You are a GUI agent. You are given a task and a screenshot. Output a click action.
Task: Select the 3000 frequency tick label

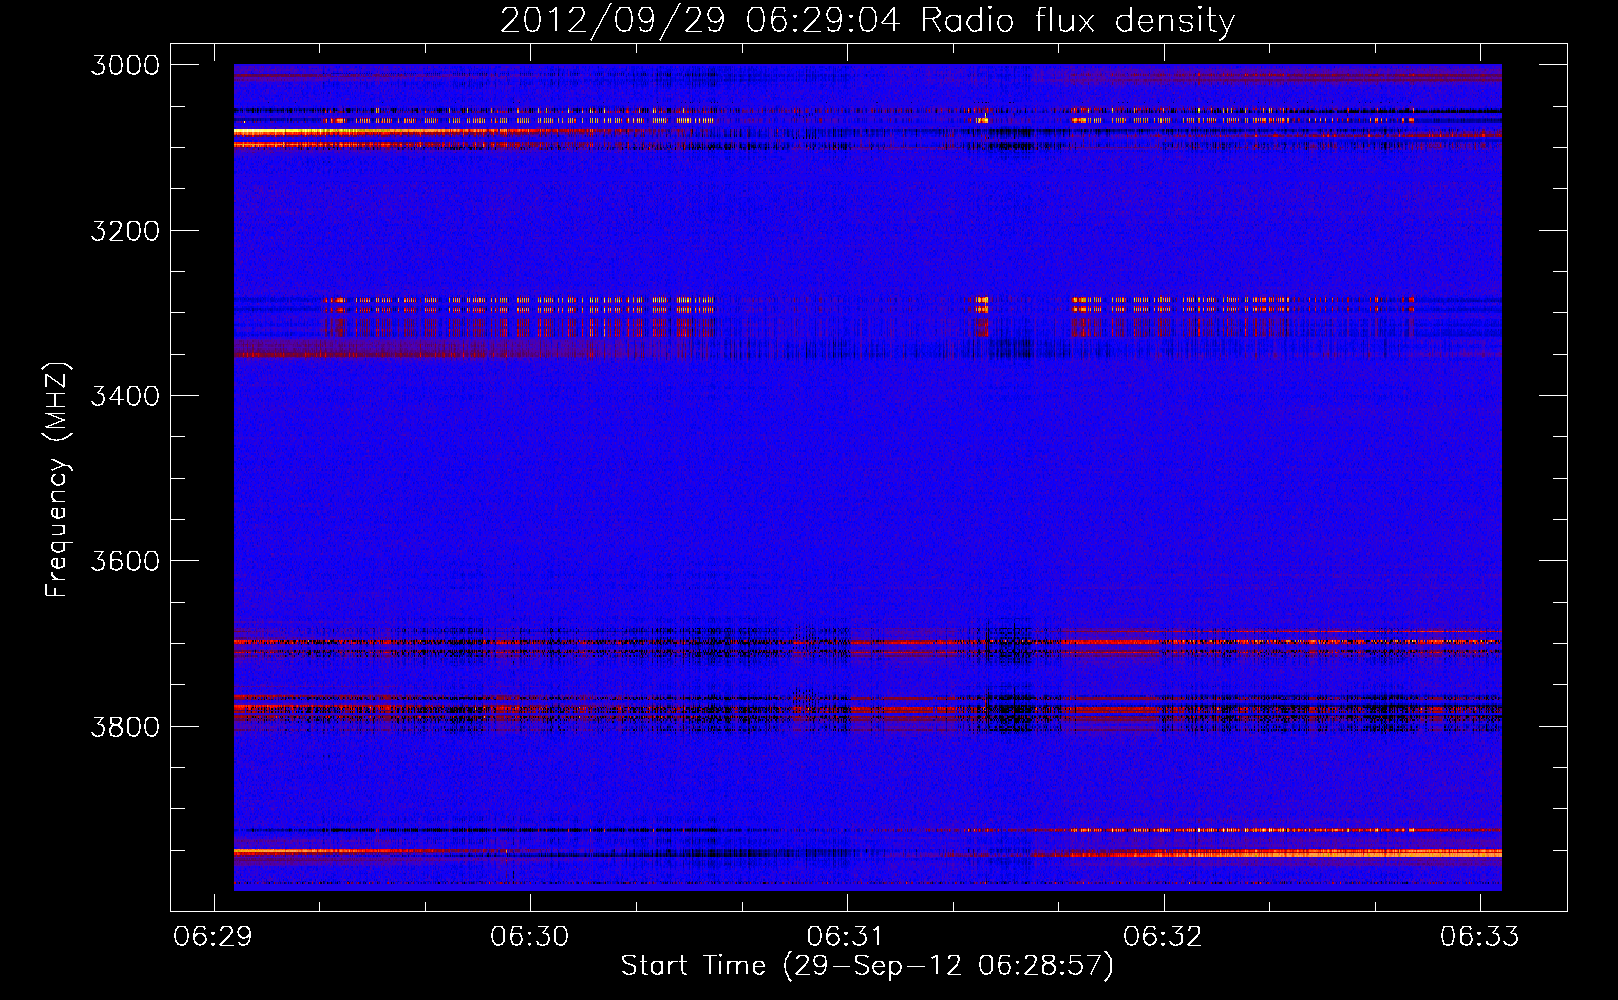pyautogui.click(x=125, y=65)
